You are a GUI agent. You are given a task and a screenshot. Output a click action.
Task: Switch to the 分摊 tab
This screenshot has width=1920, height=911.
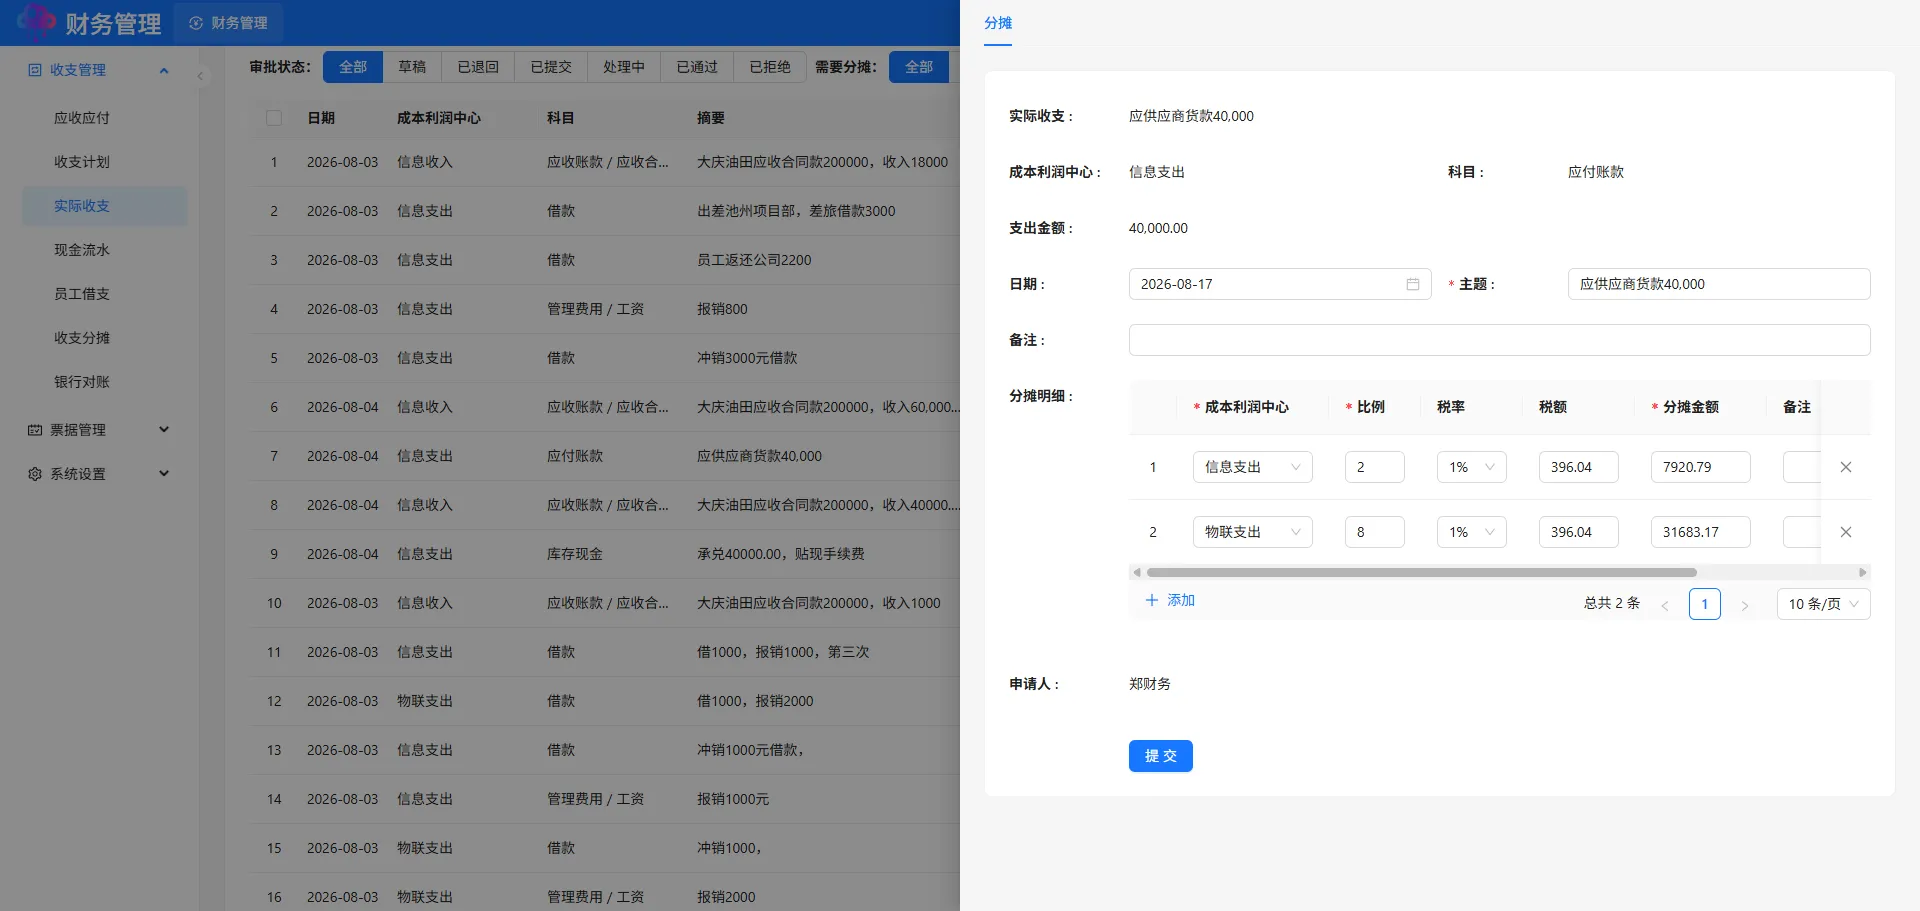coord(998,23)
